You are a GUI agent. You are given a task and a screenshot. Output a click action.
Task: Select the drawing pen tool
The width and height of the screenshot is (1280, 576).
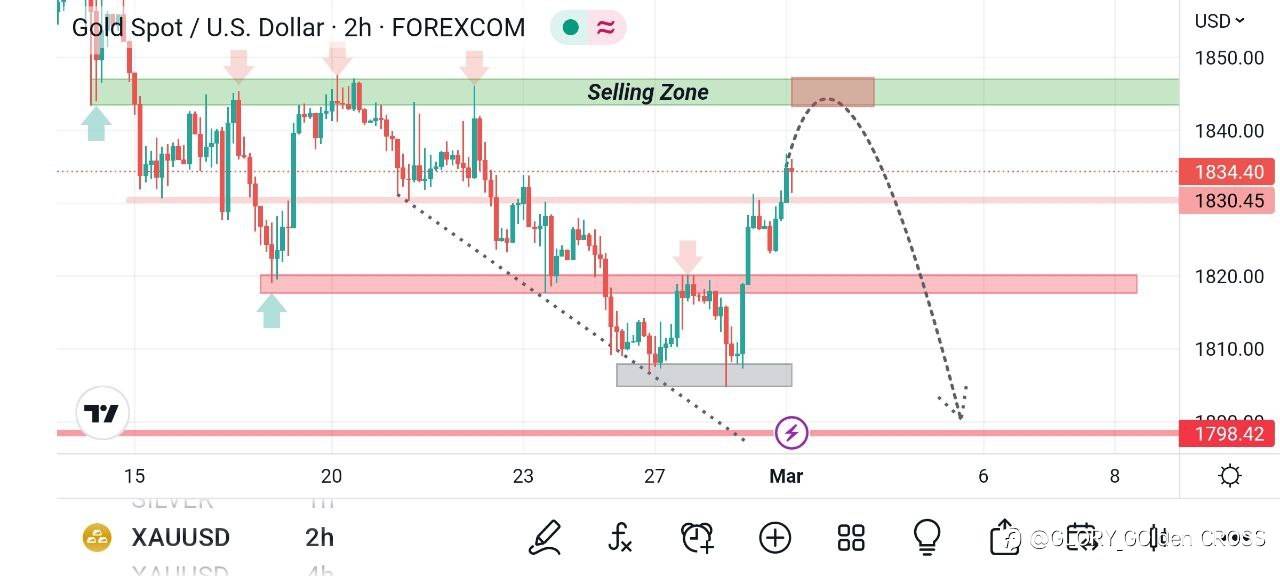(x=545, y=537)
